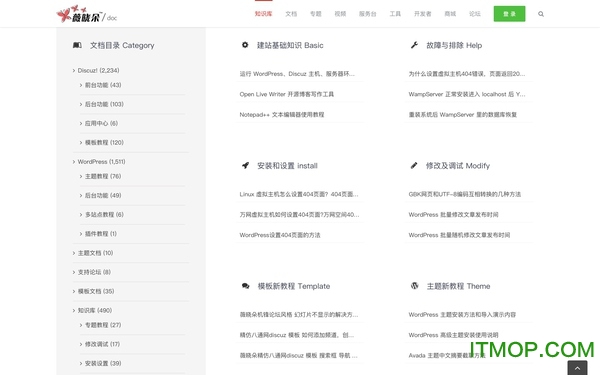Open the 专题 nav item
Image resolution: width=600 pixels, height=375 pixels.
(x=315, y=14)
